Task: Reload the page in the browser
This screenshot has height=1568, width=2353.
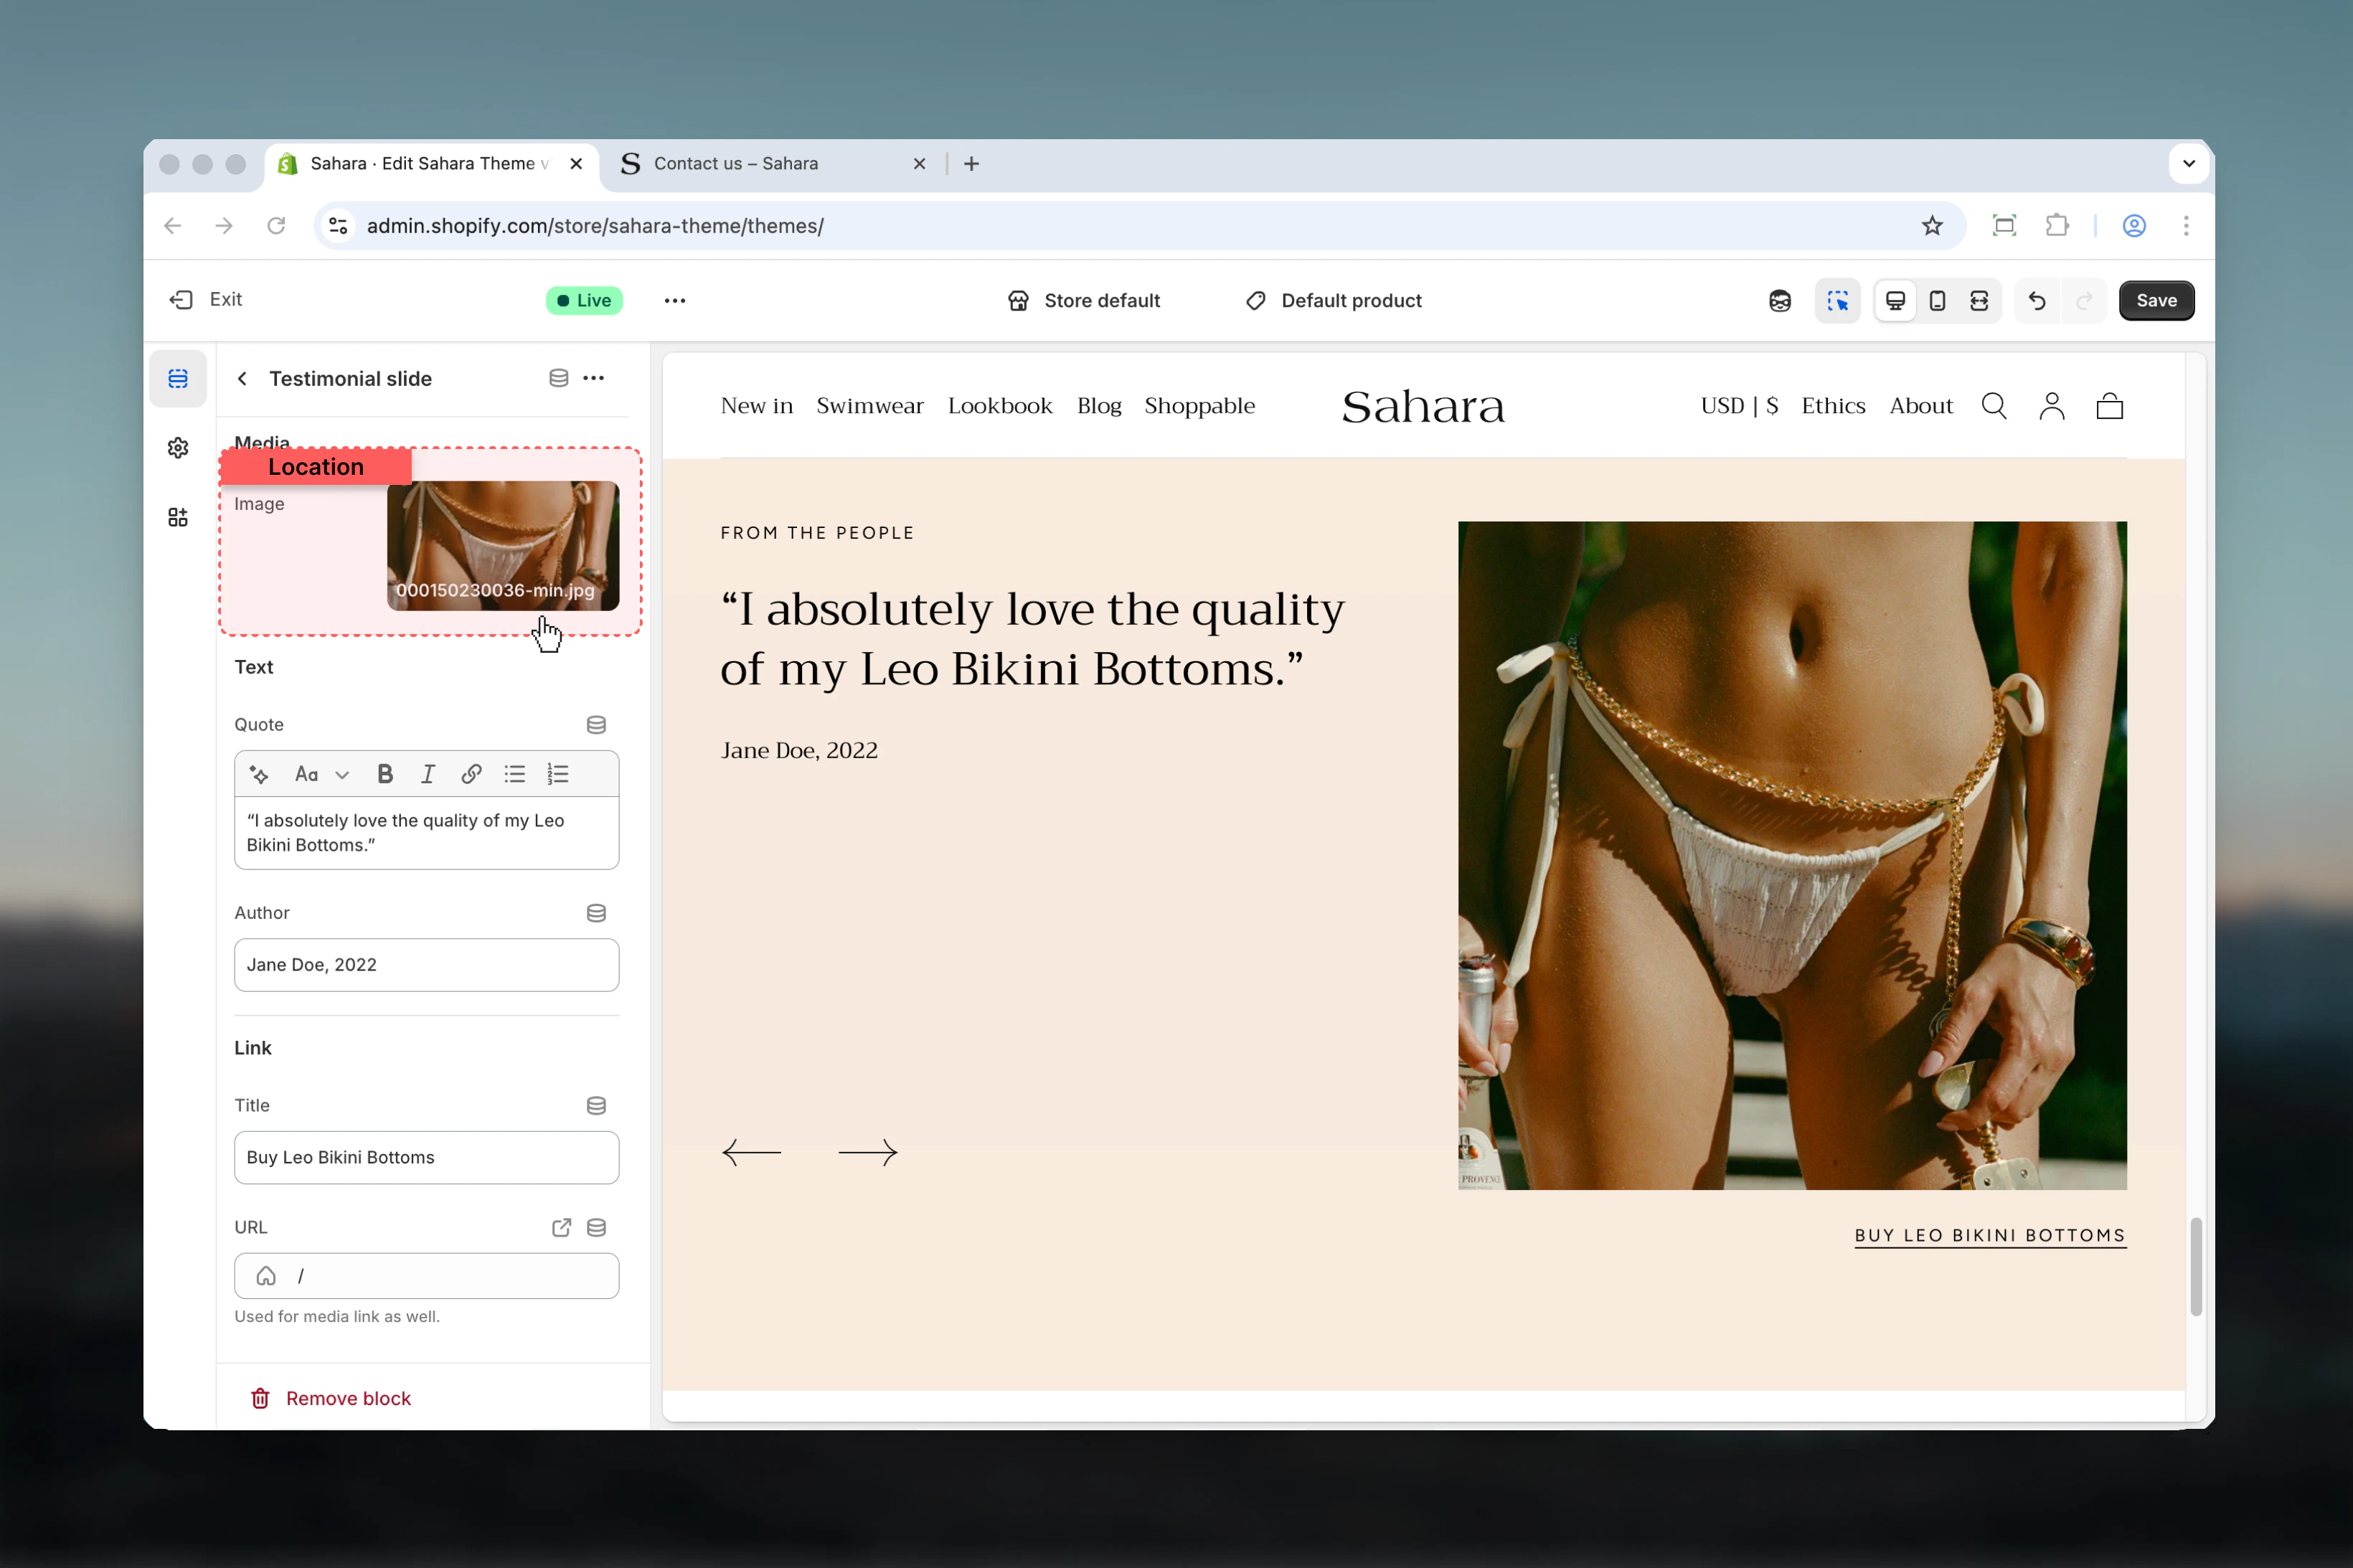Action: pos(276,226)
